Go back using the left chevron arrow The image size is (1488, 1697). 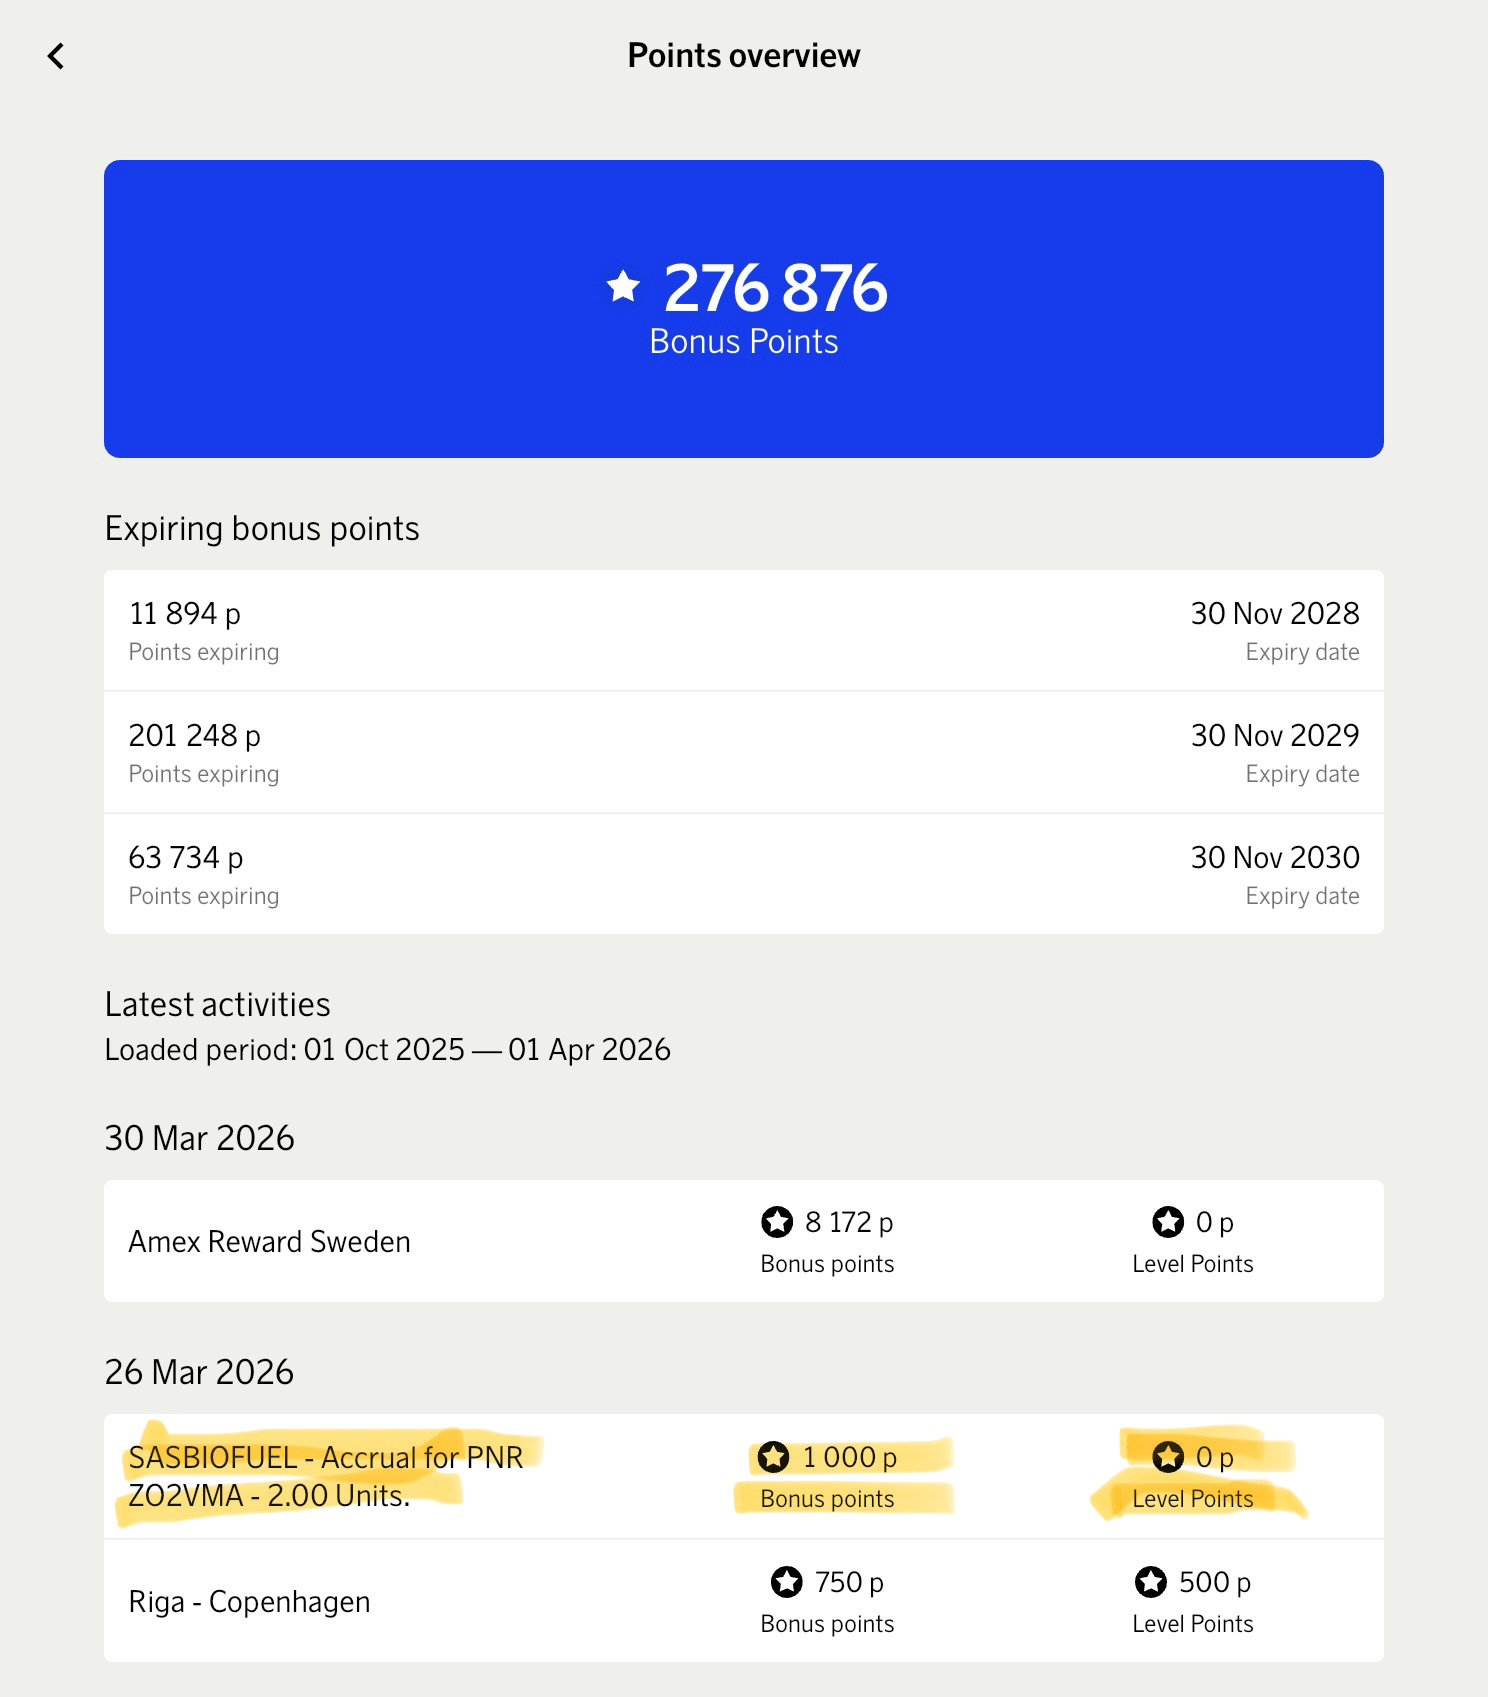[56, 56]
